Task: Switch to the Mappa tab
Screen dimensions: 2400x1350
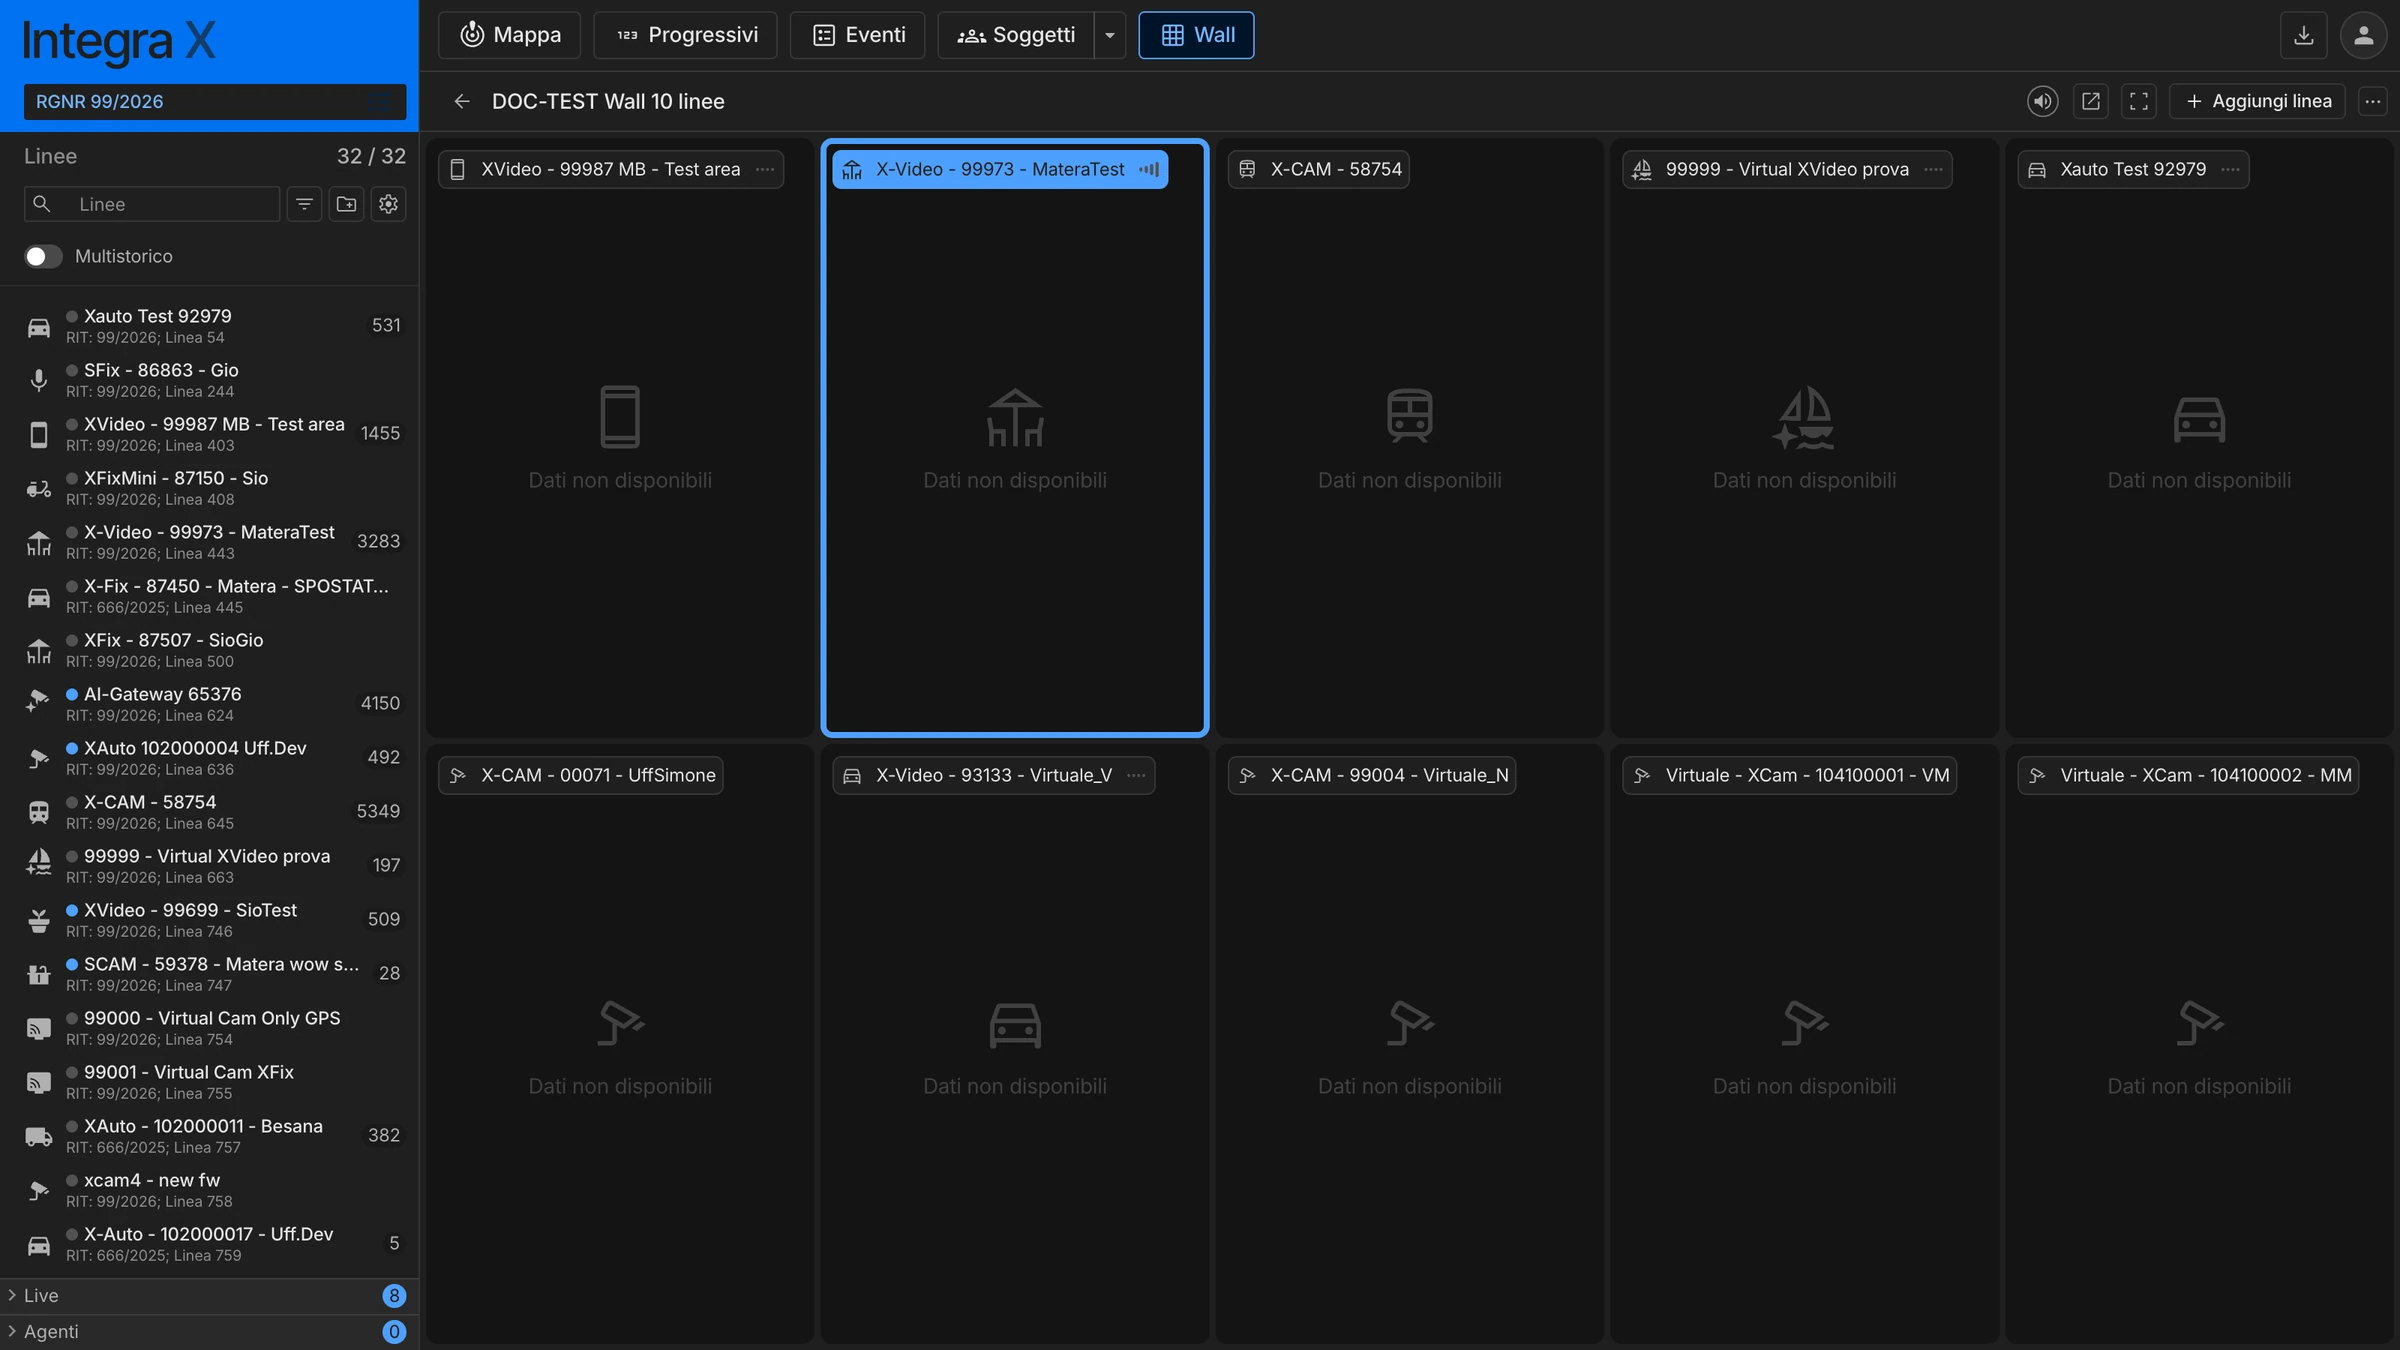Action: click(510, 35)
